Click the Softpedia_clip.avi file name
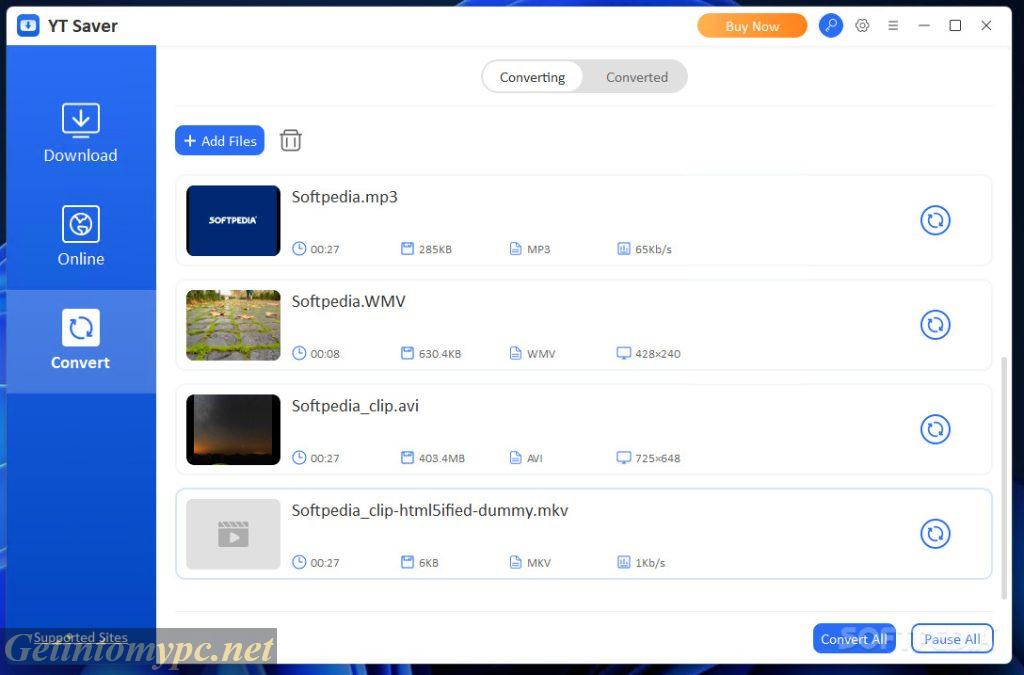Viewport: 1024px width, 675px height. click(355, 405)
